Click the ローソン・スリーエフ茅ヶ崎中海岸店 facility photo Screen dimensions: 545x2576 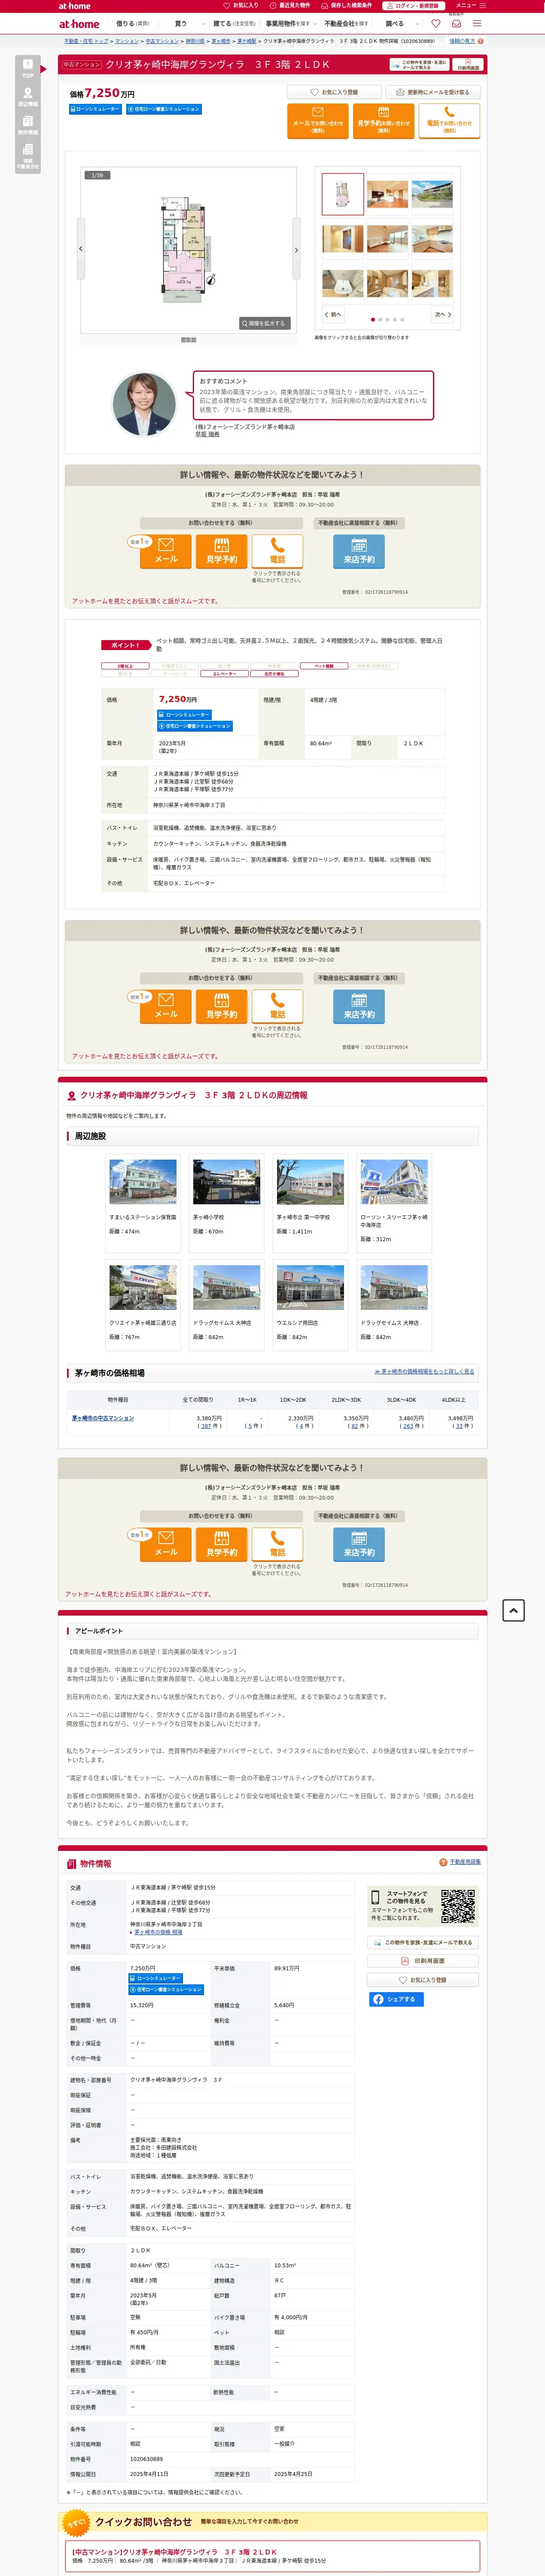tap(394, 1182)
